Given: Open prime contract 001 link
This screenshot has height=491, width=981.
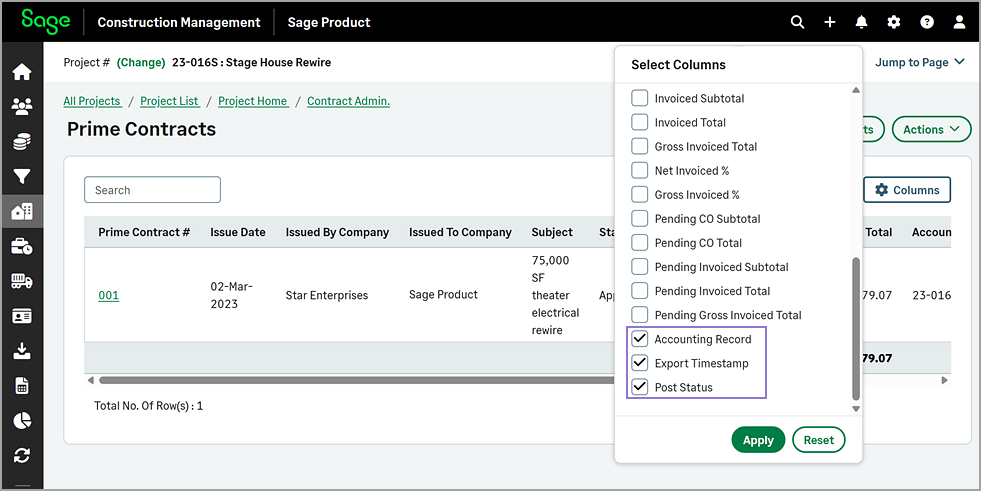Looking at the screenshot, I should [108, 295].
